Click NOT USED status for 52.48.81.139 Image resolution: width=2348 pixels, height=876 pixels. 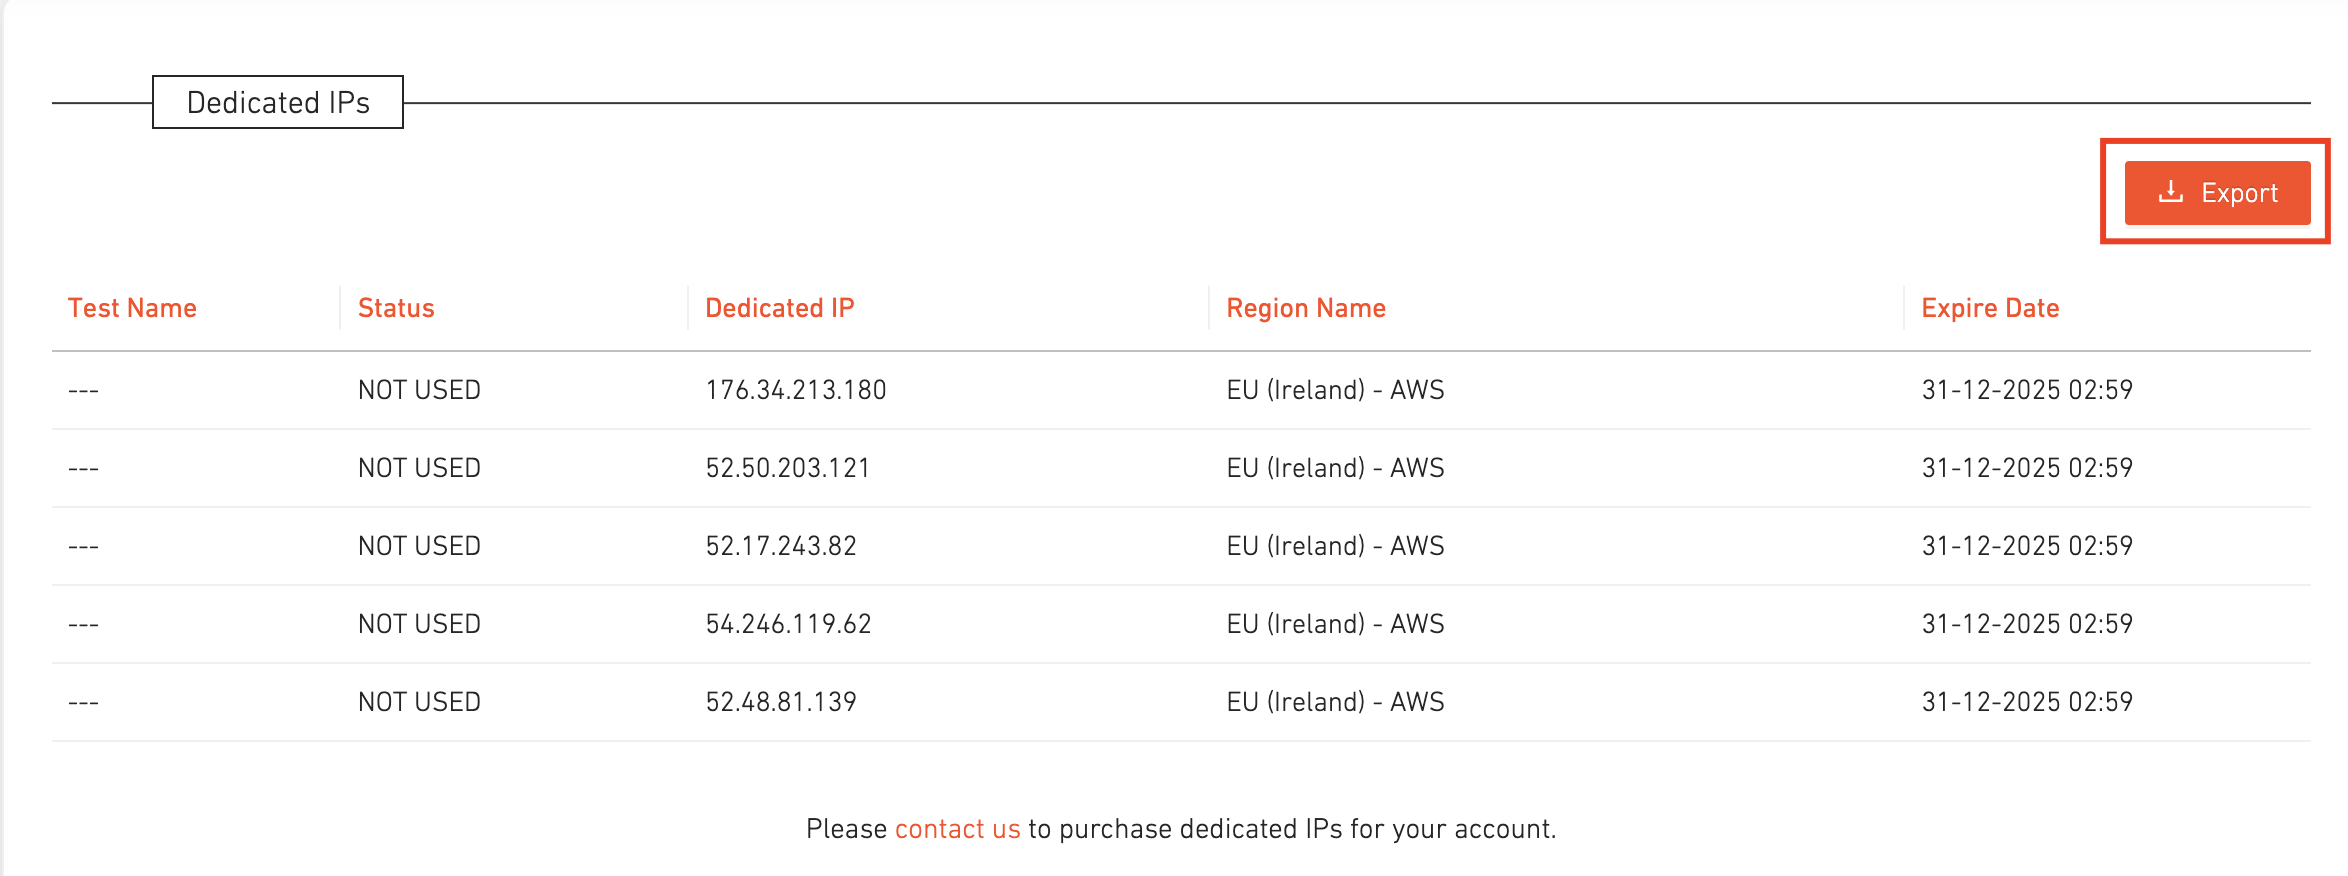(x=419, y=702)
